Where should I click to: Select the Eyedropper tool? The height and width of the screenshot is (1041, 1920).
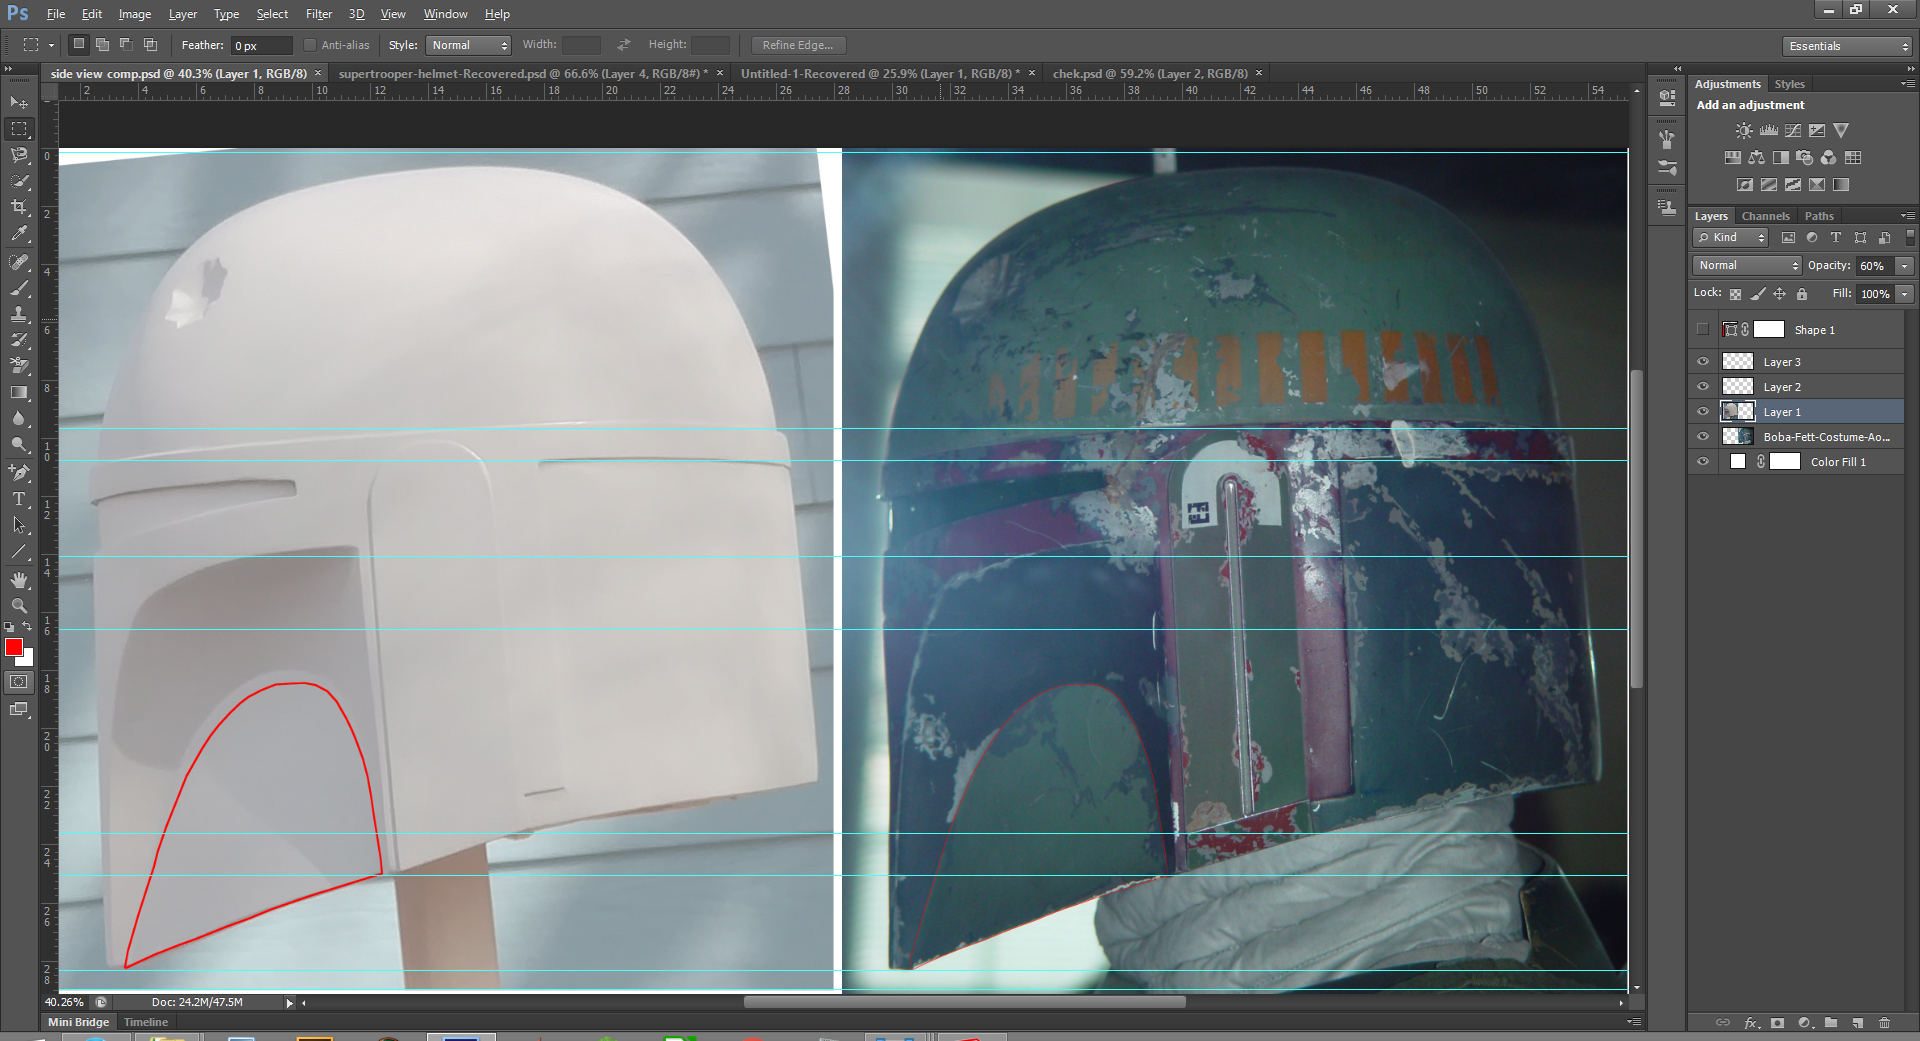pyautogui.click(x=19, y=233)
